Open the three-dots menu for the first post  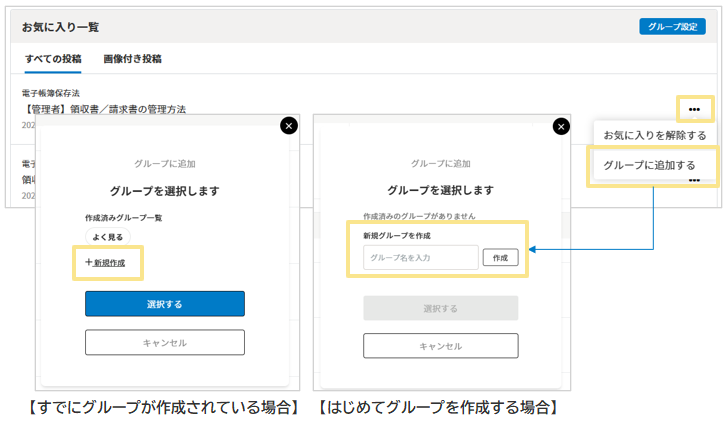pyautogui.click(x=694, y=108)
